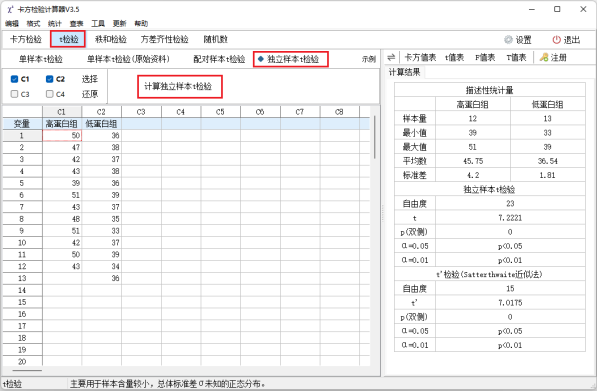Click the 低蛋白组 variable name cell in grid
The width and height of the screenshot is (598, 392).
pos(101,124)
